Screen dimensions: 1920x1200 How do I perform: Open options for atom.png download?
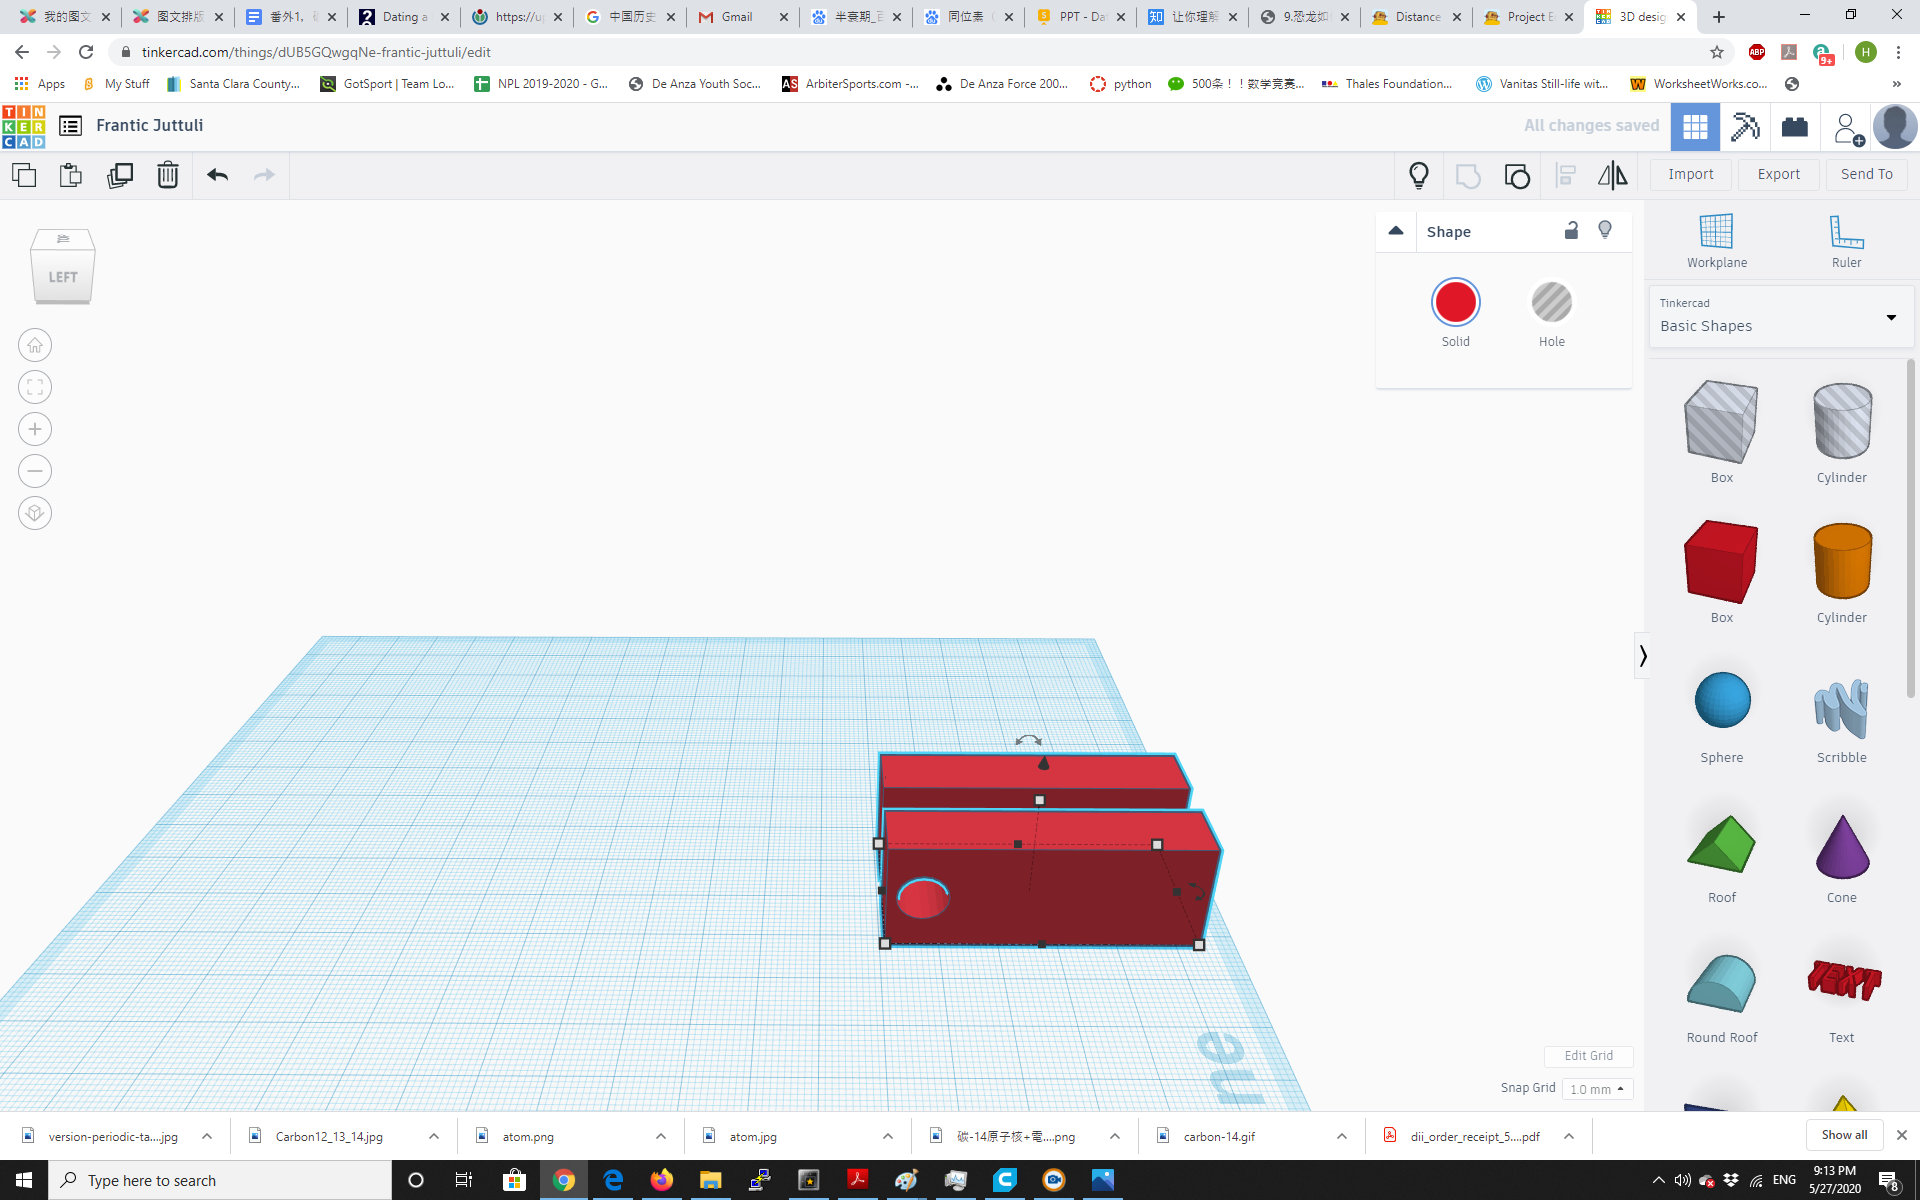661,1136
